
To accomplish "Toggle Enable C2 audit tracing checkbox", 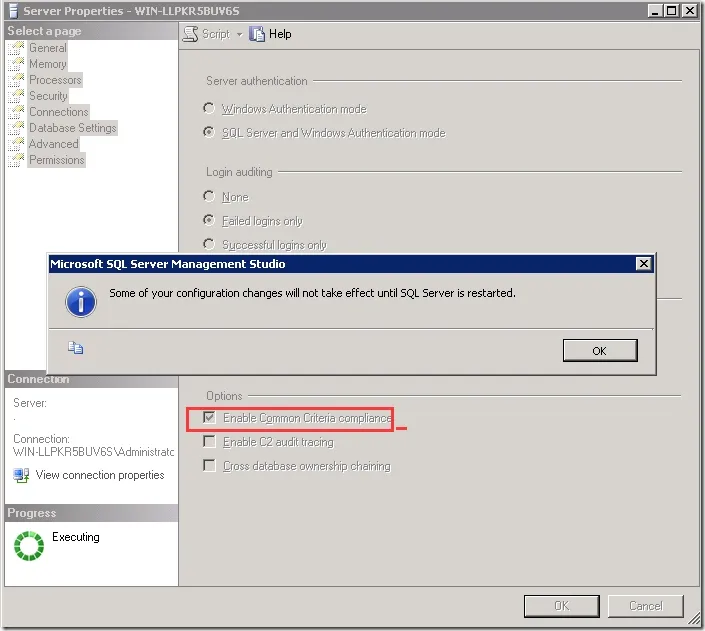I will click(209, 442).
